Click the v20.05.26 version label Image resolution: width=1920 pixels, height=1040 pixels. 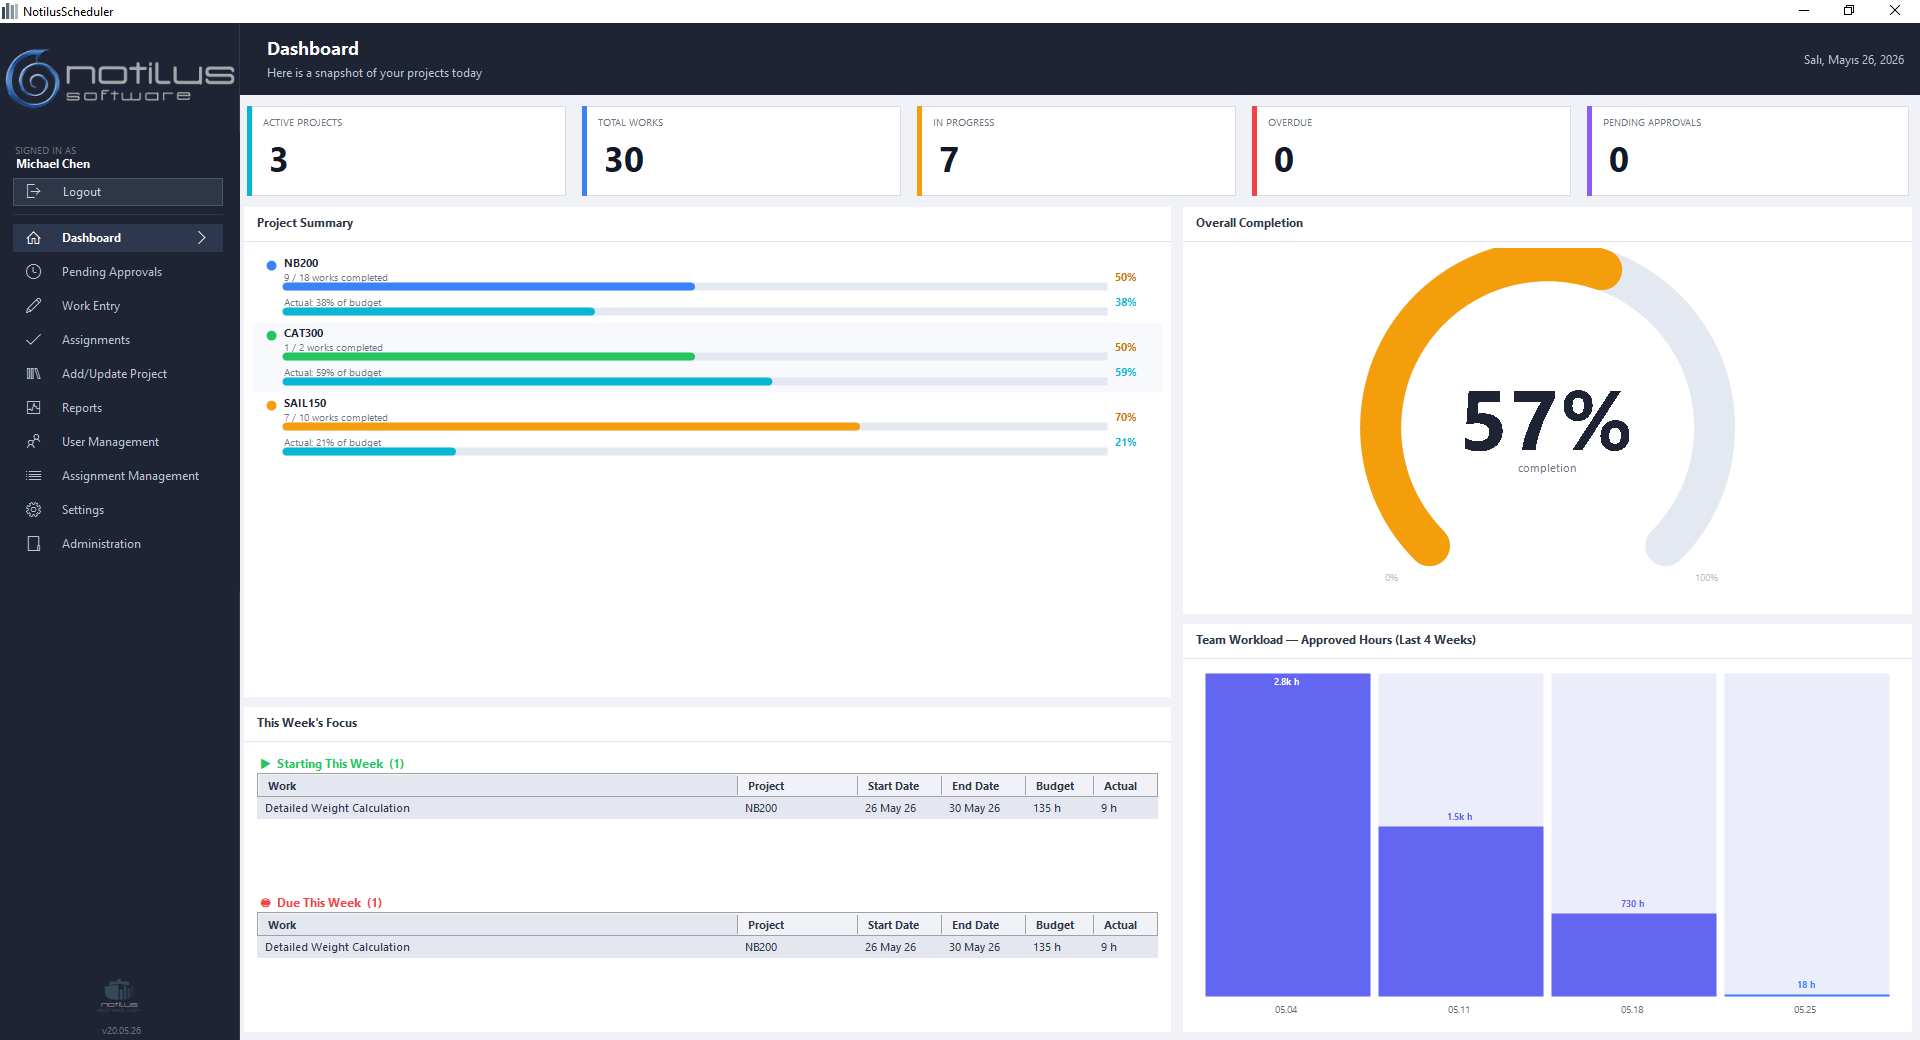[x=121, y=1030]
